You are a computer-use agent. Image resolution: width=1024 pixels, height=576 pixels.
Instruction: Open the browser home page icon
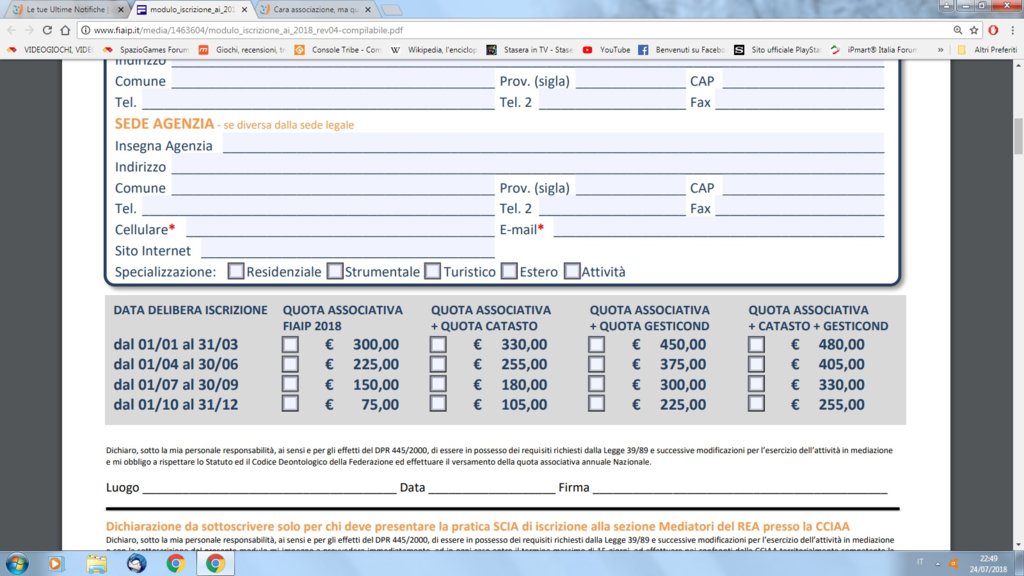(x=65, y=30)
